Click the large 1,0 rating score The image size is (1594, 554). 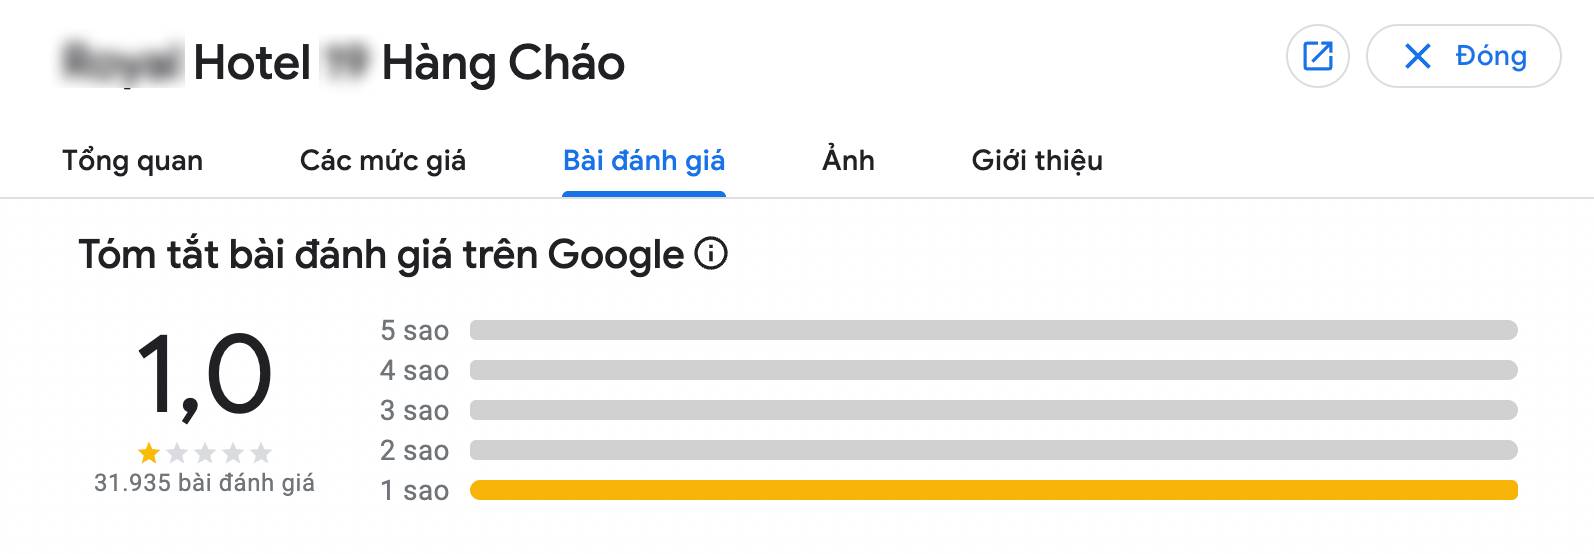pos(204,376)
